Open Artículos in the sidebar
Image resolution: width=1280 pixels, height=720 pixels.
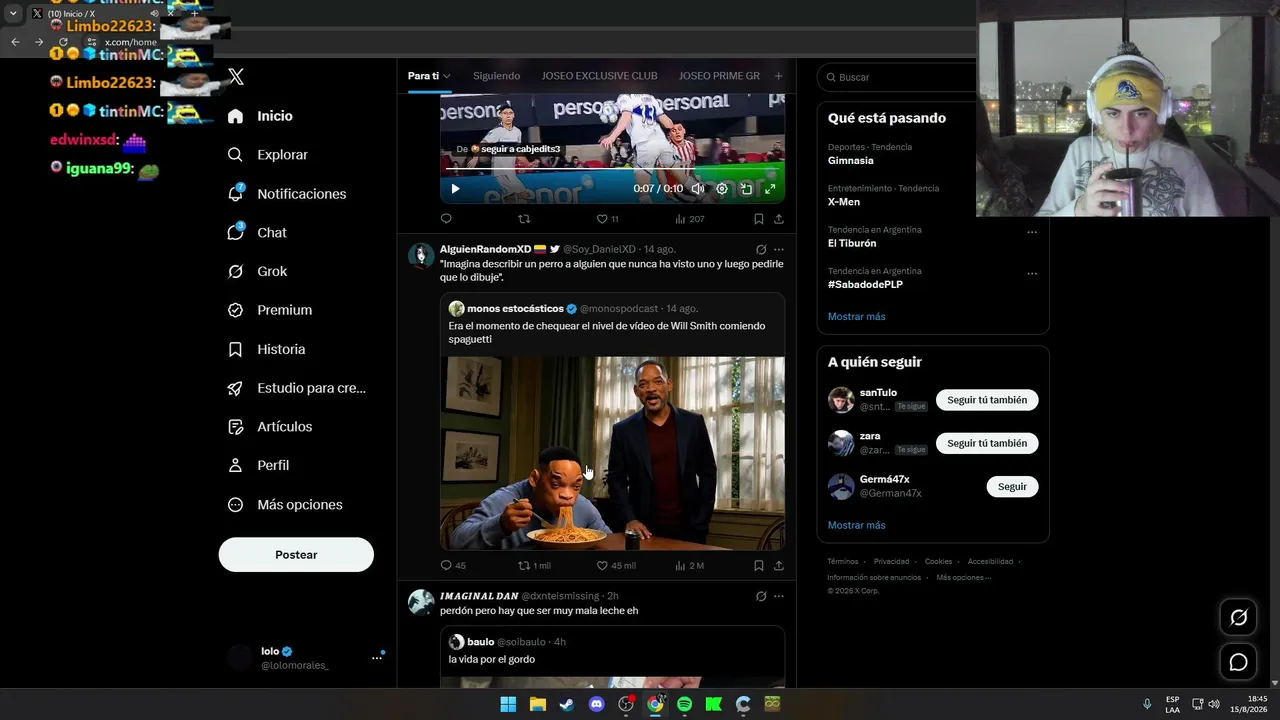(x=269, y=427)
